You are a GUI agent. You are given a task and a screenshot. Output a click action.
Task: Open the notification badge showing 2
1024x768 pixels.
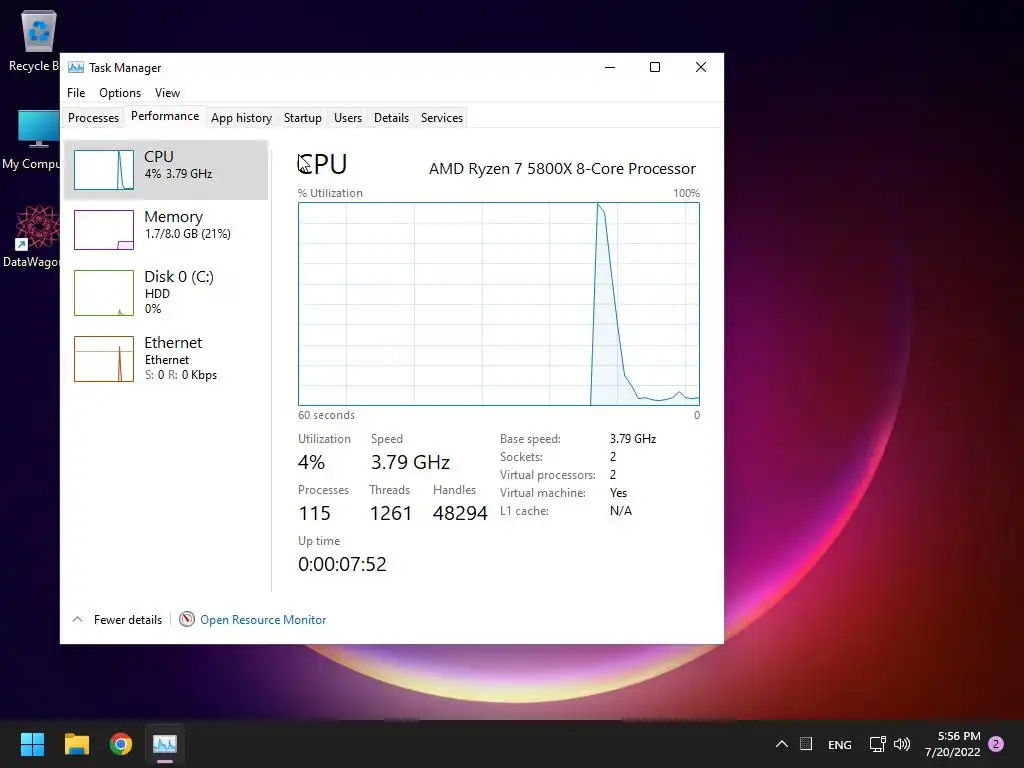996,744
